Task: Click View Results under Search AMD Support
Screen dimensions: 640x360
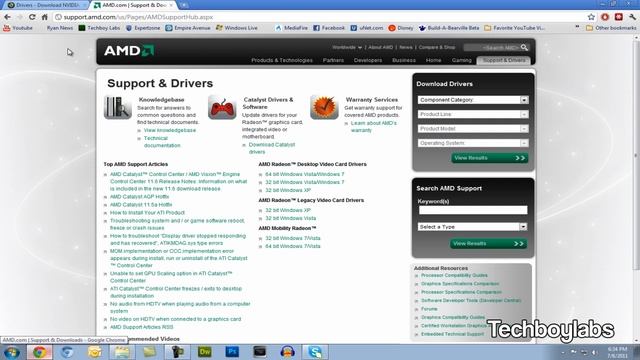Action: pos(489,244)
